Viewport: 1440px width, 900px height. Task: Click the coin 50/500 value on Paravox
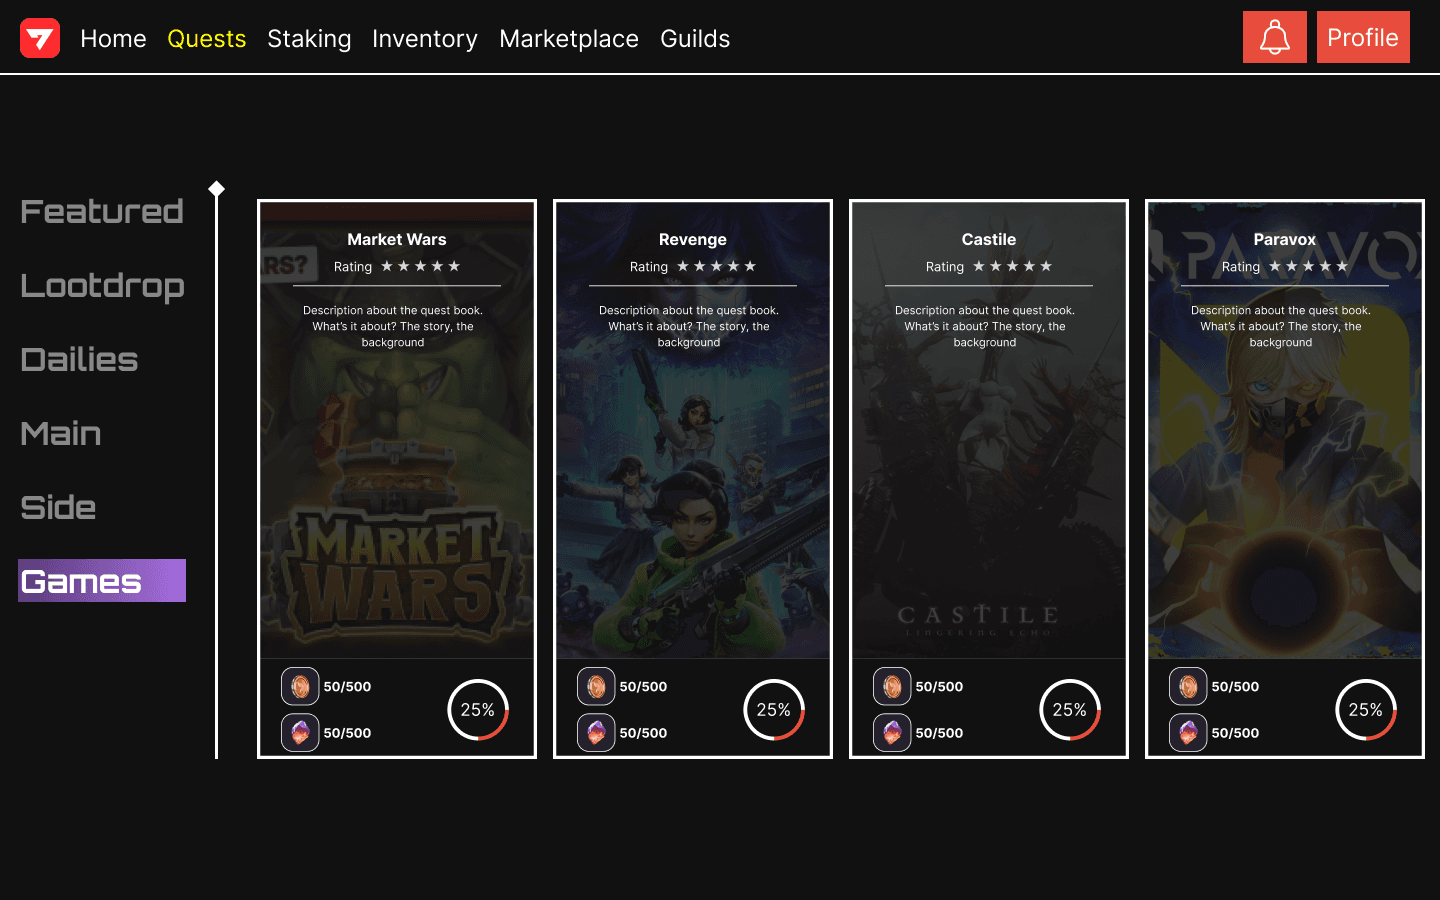1235,687
